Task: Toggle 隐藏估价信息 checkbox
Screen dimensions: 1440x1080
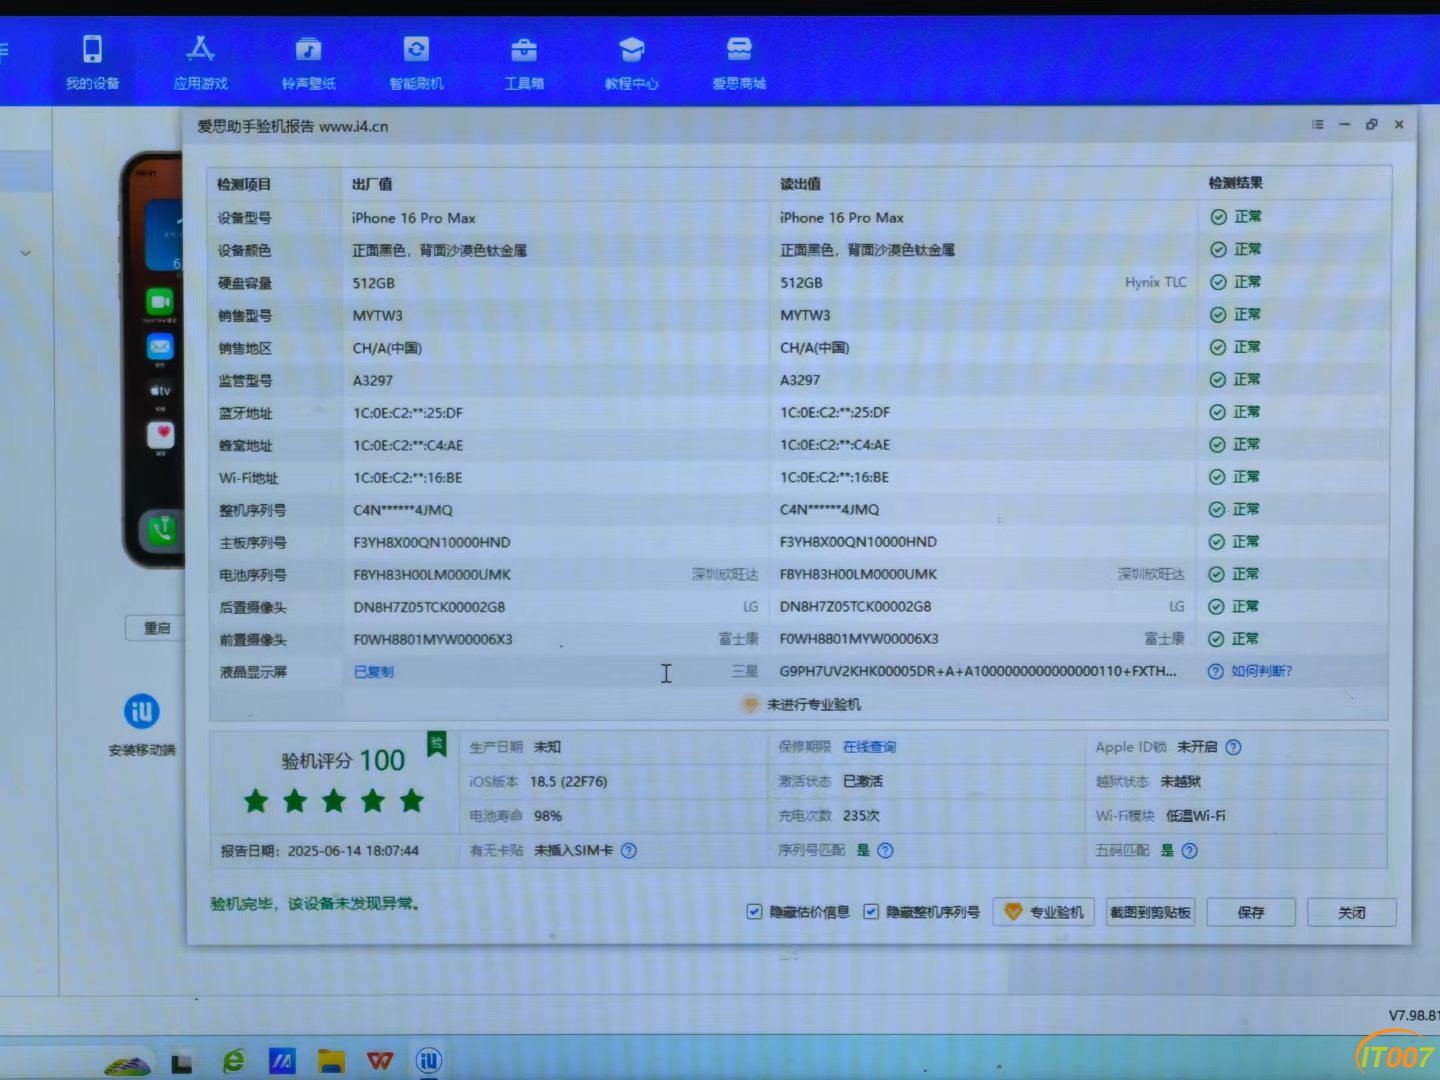Action: 754,911
